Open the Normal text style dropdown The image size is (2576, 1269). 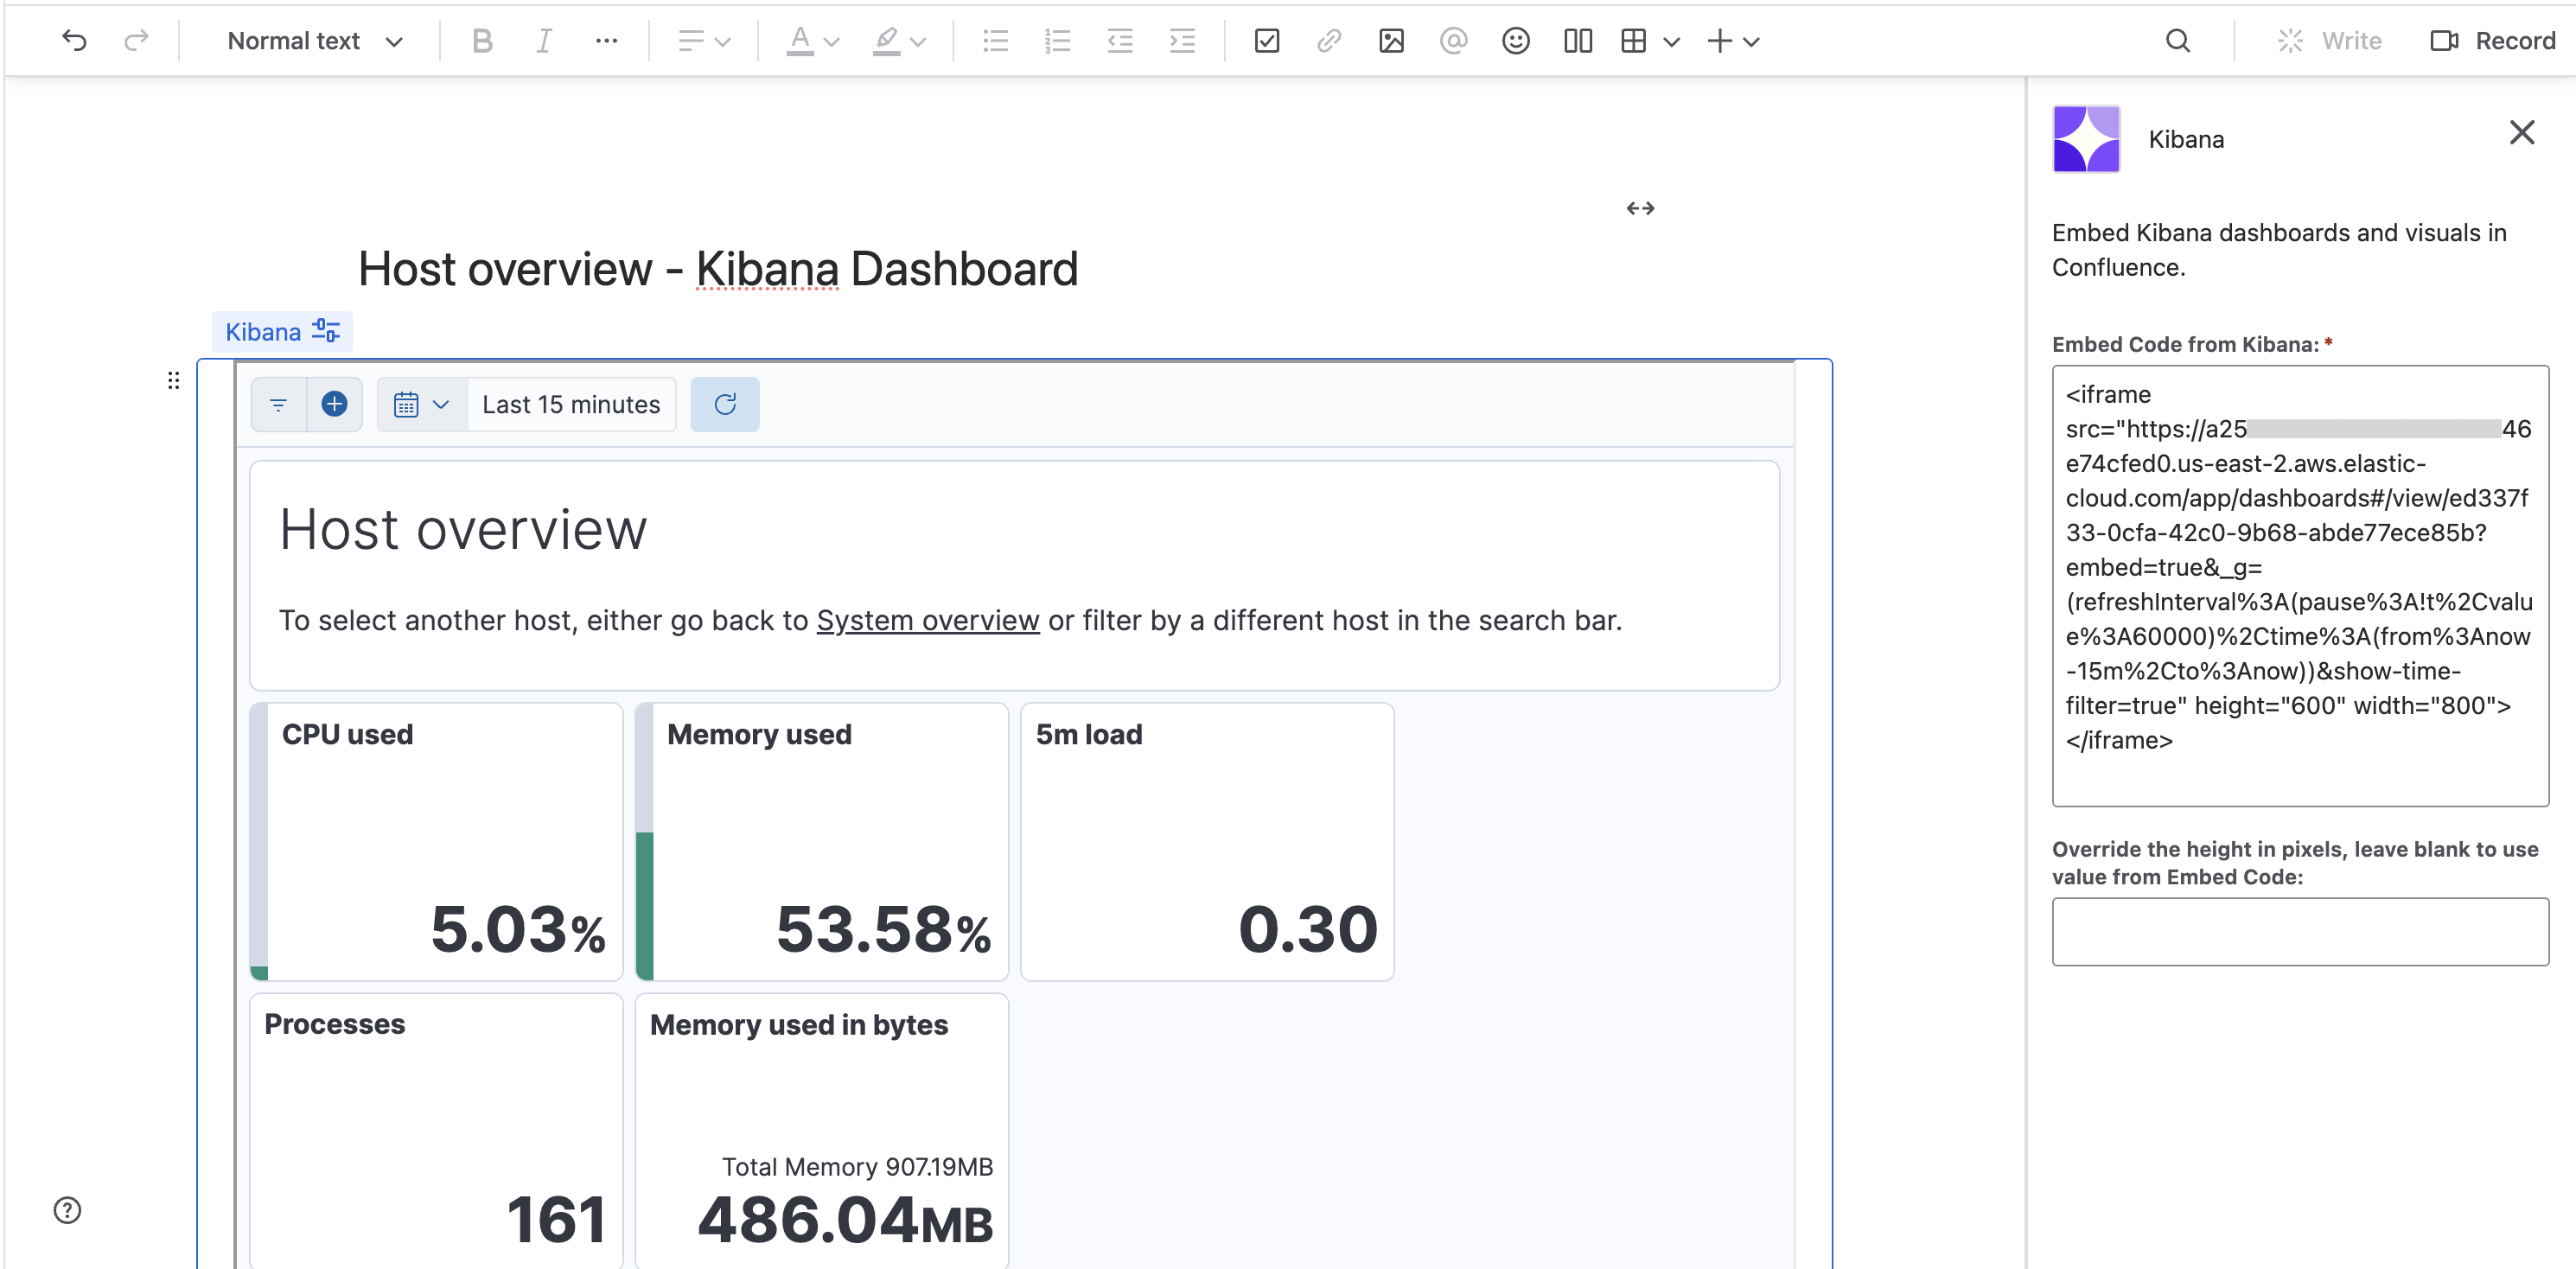point(314,41)
